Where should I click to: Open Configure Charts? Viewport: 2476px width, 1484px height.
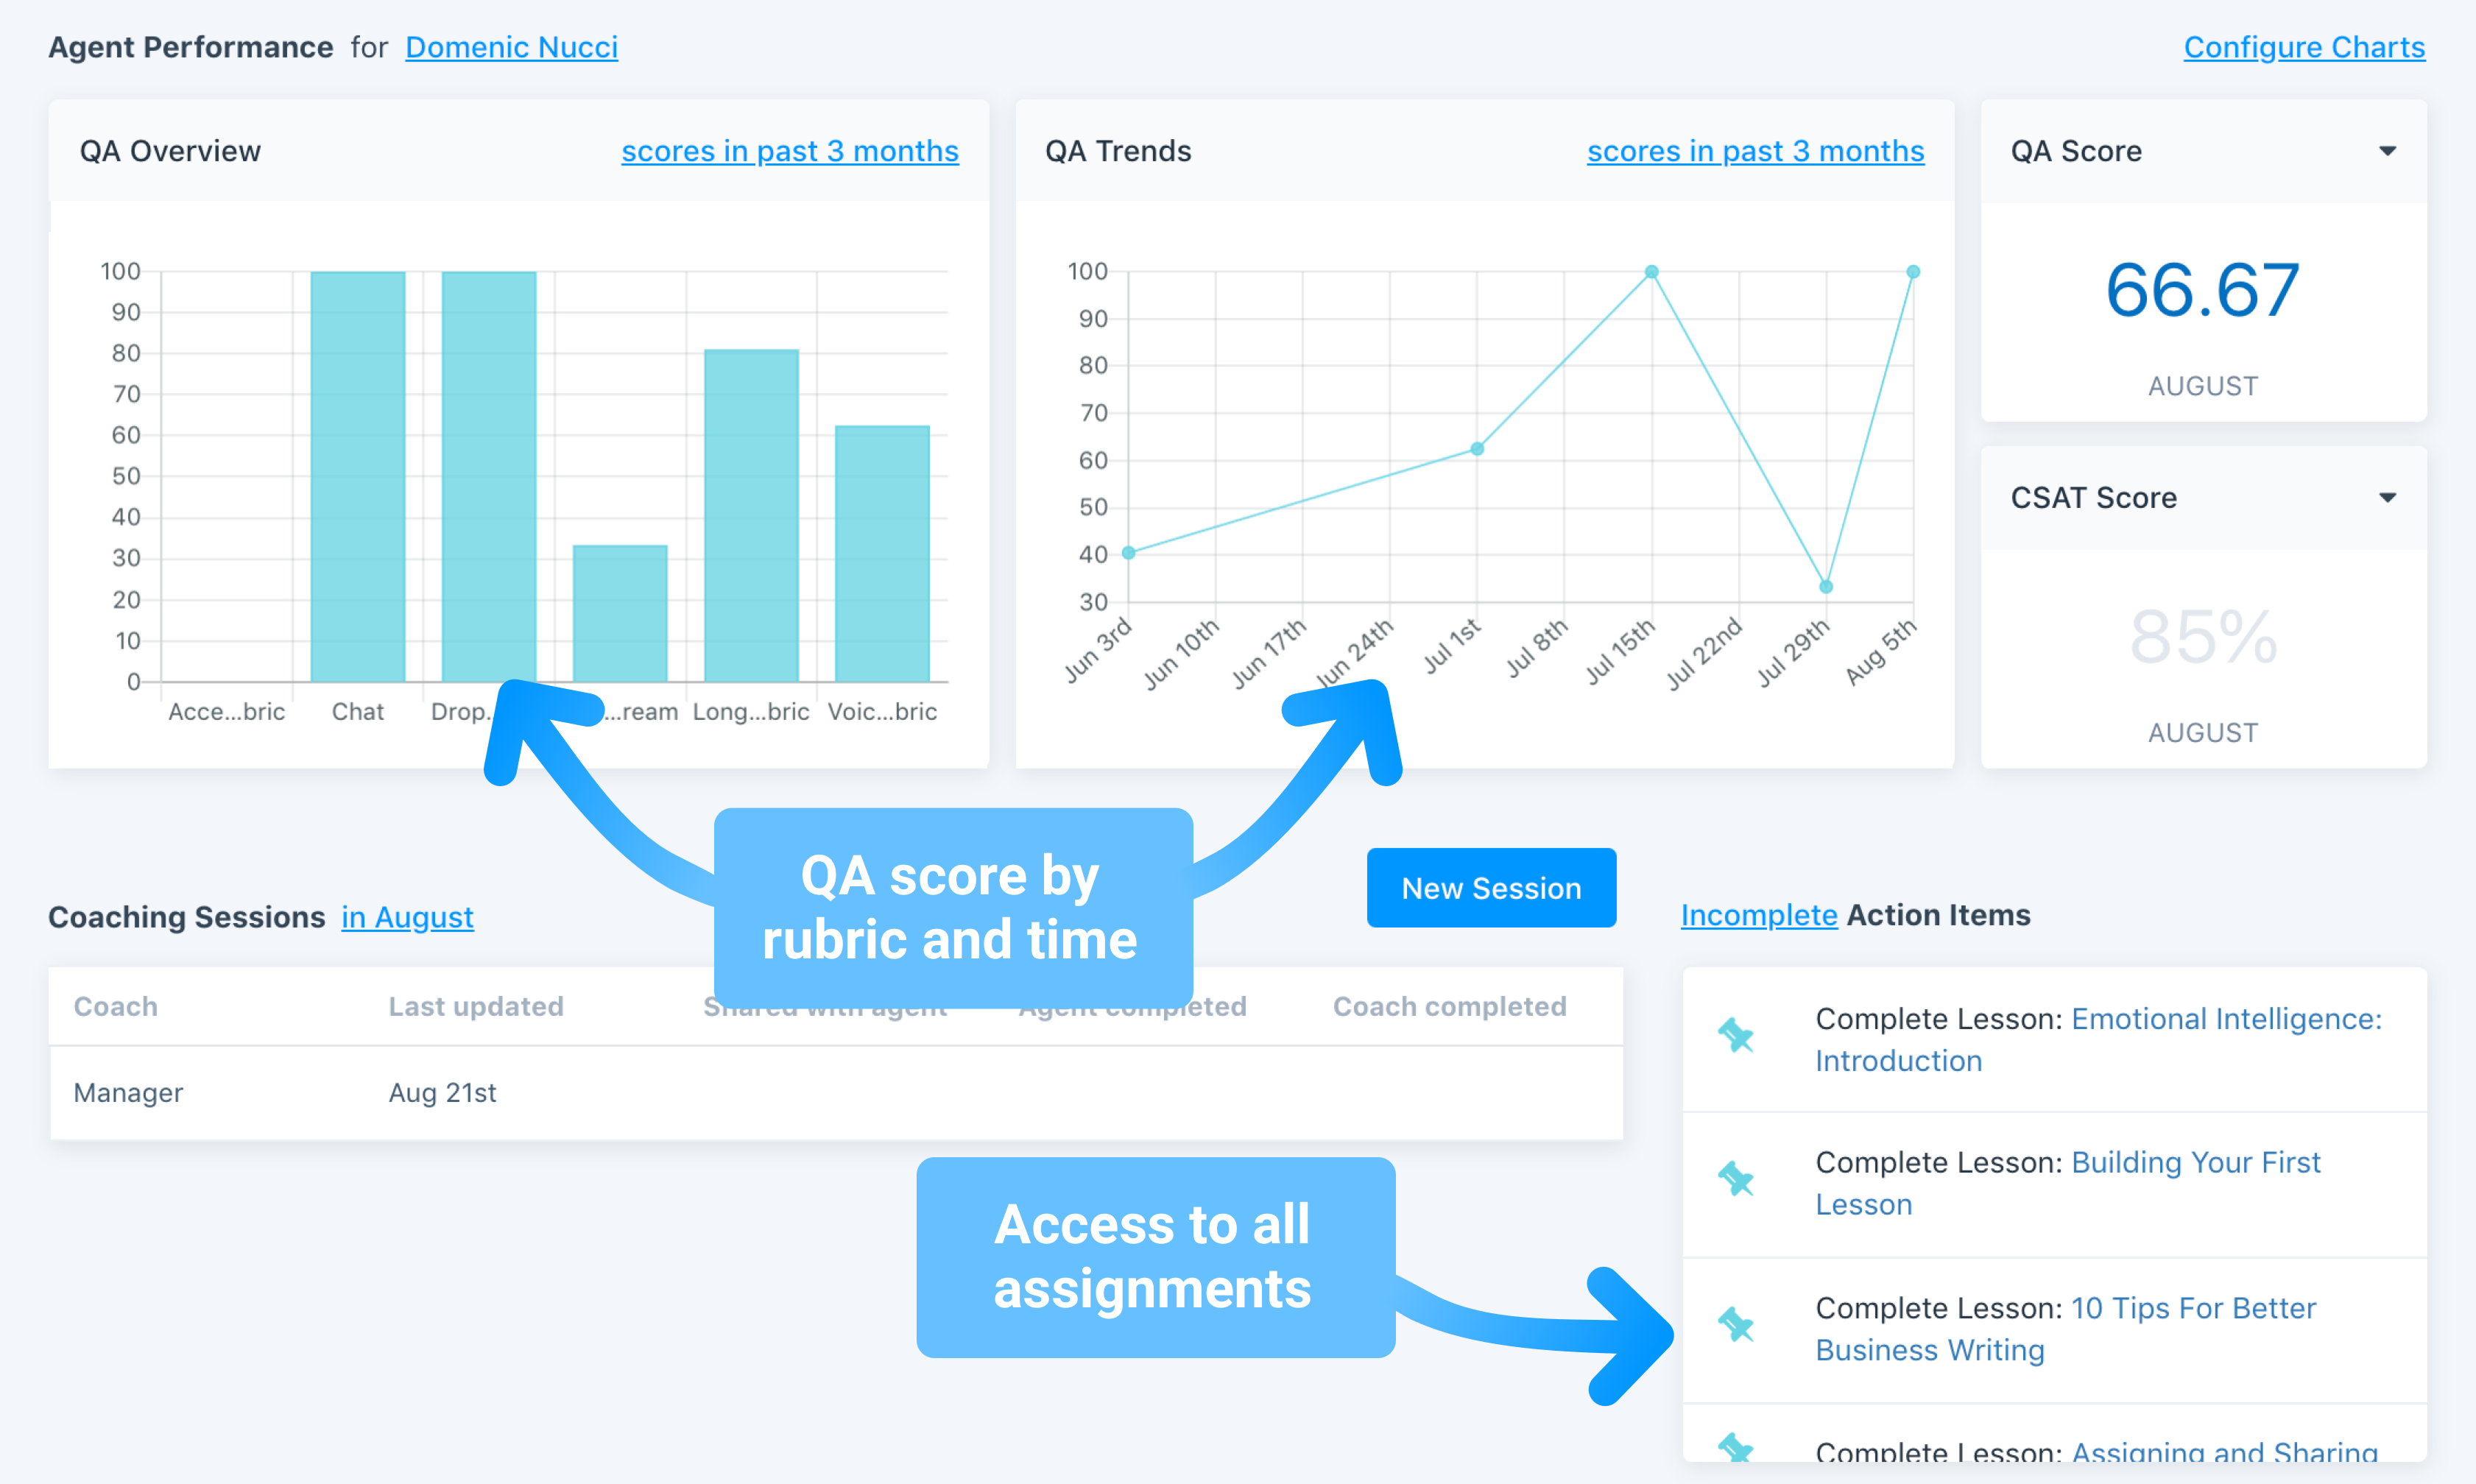click(2304, 46)
